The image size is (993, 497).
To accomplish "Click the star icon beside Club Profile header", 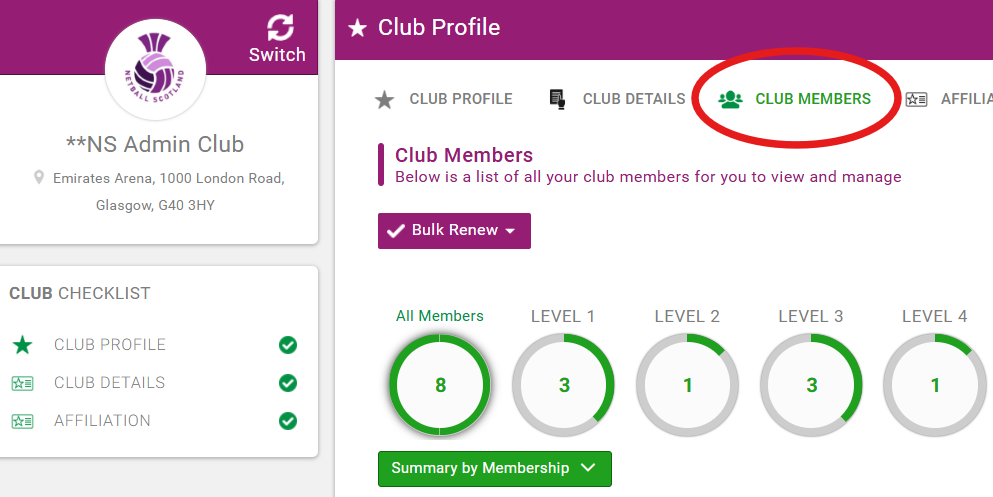I will [x=357, y=28].
